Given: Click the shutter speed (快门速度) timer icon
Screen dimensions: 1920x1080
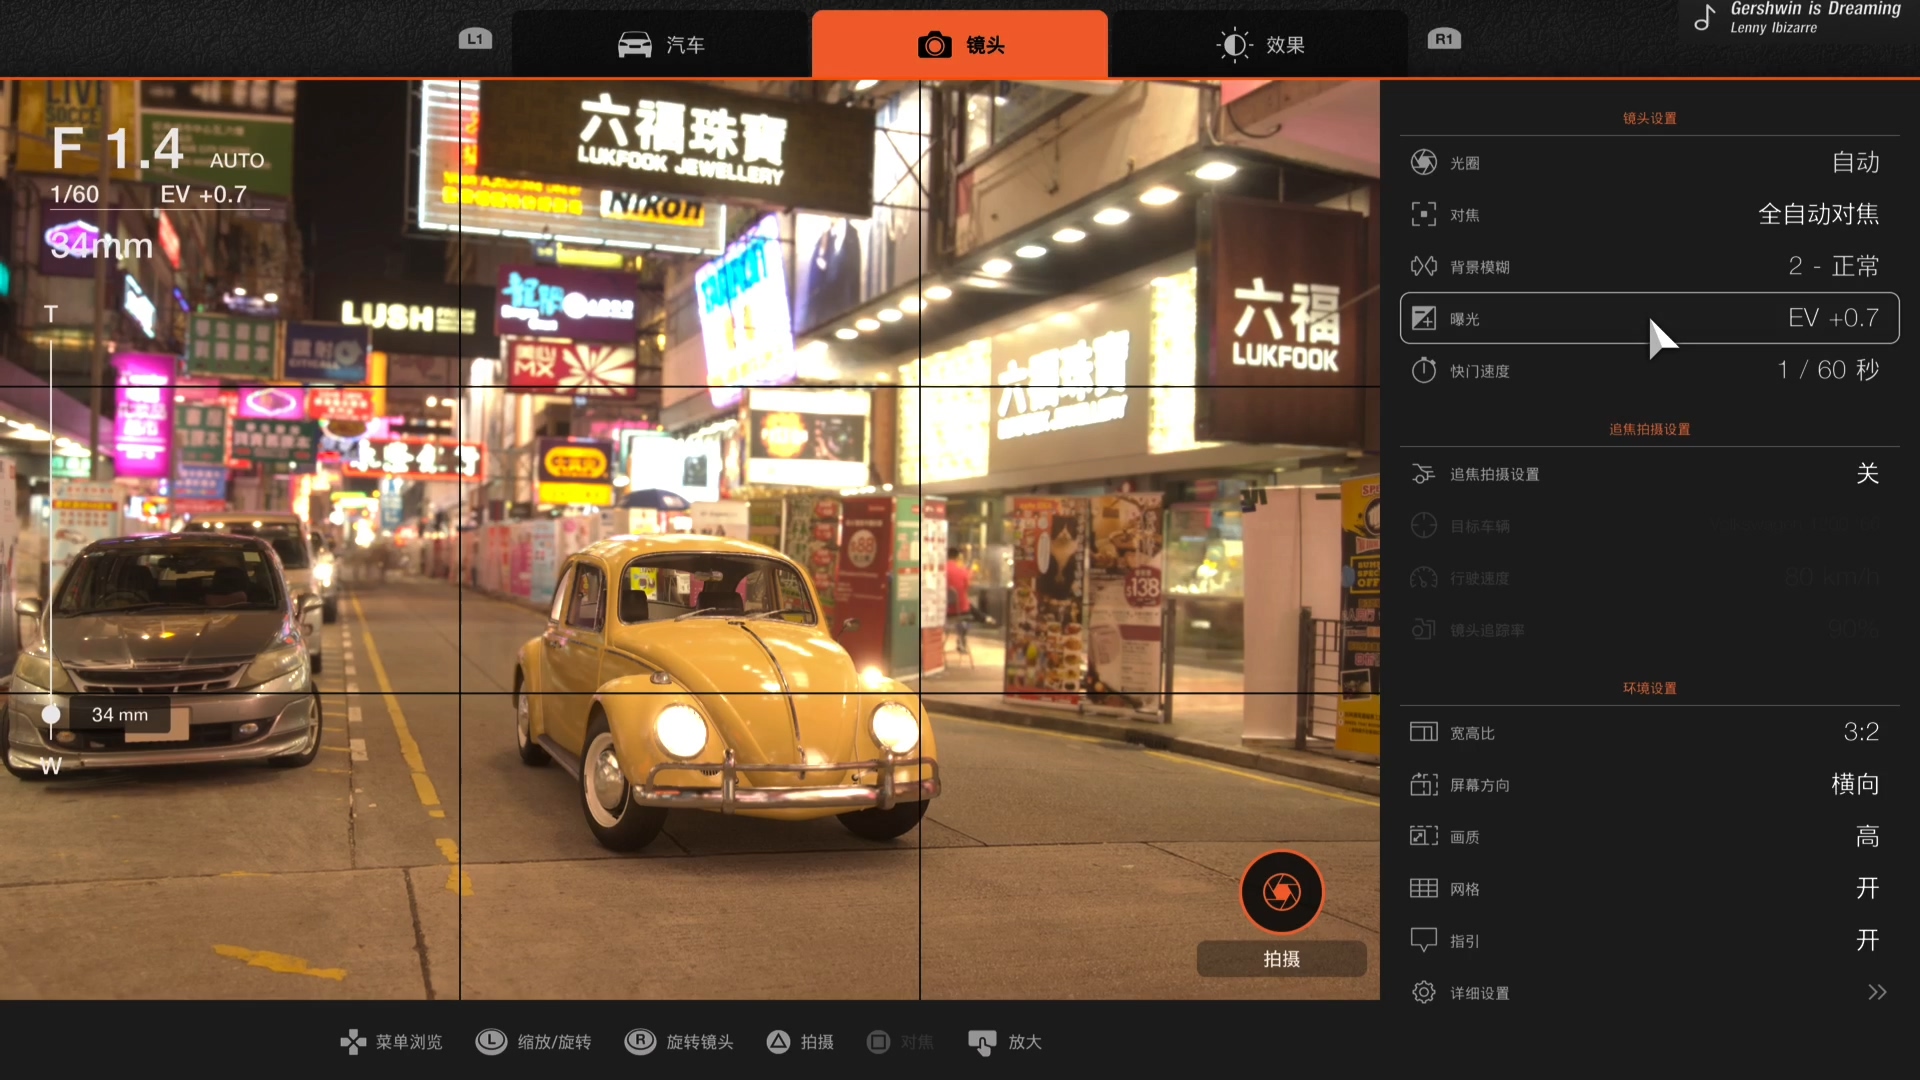Looking at the screenshot, I should pos(1424,370).
